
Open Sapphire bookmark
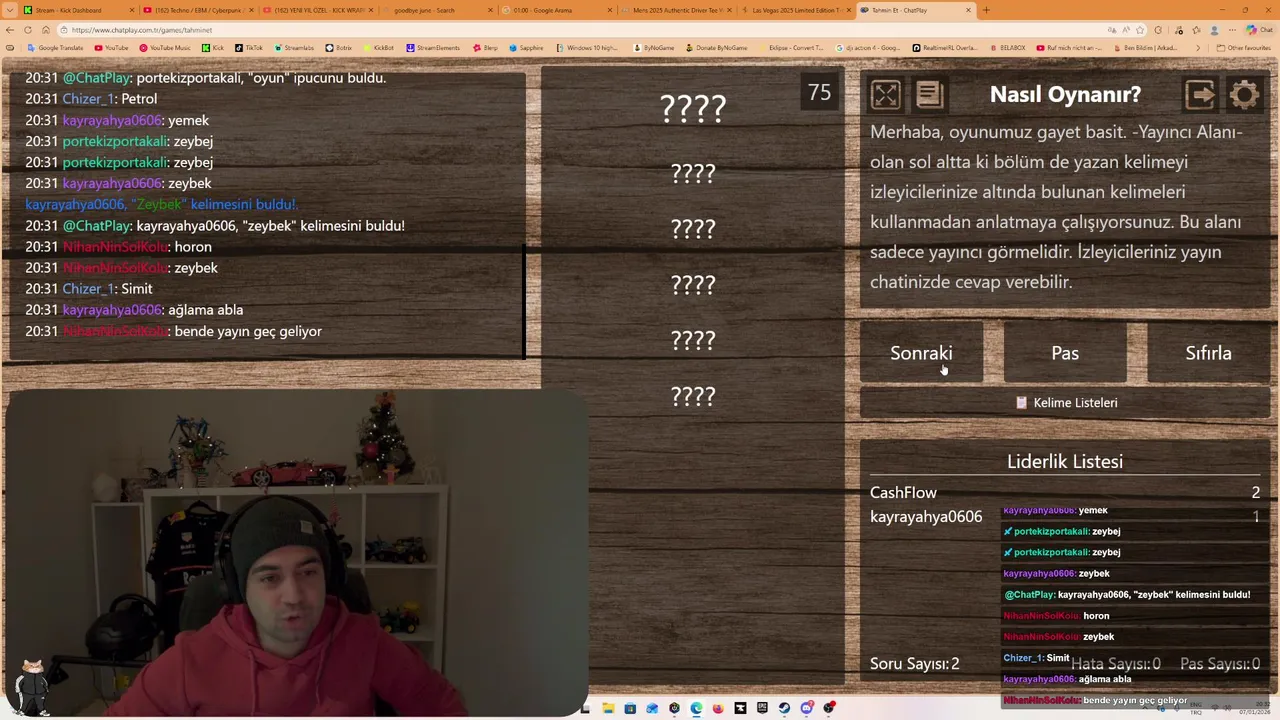point(526,48)
